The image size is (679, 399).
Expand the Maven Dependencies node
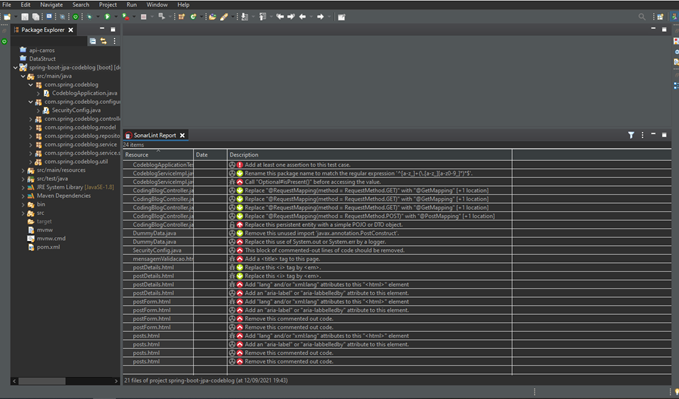23,196
